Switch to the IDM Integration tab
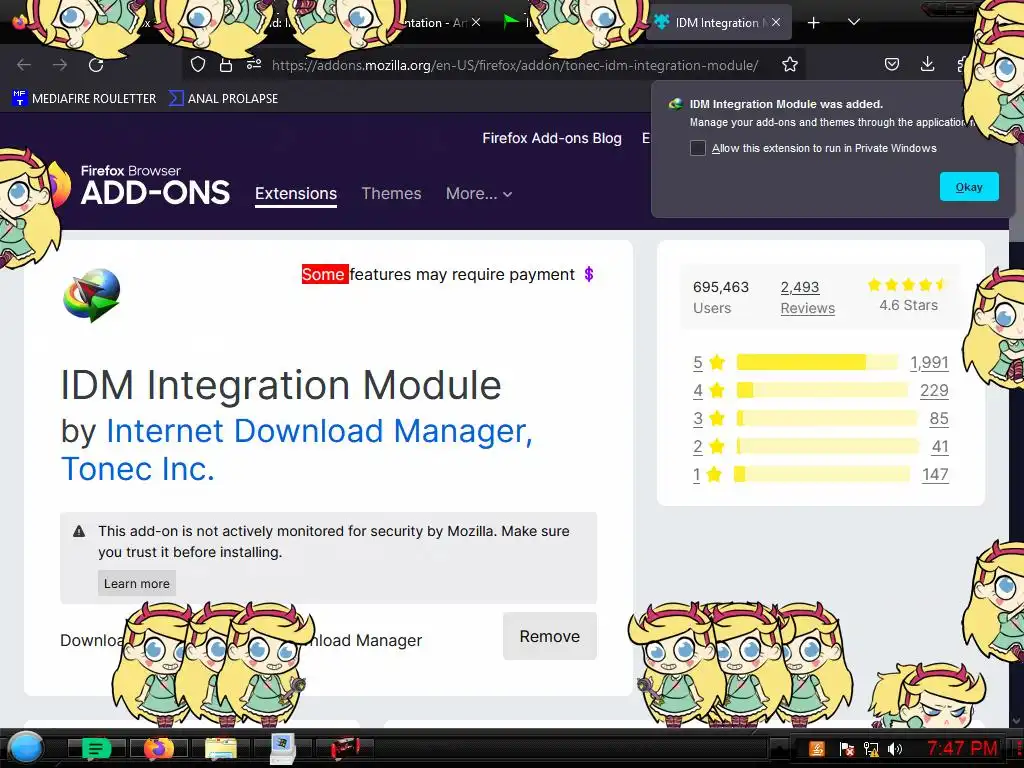Viewport: 1024px width, 768px height. [x=718, y=22]
